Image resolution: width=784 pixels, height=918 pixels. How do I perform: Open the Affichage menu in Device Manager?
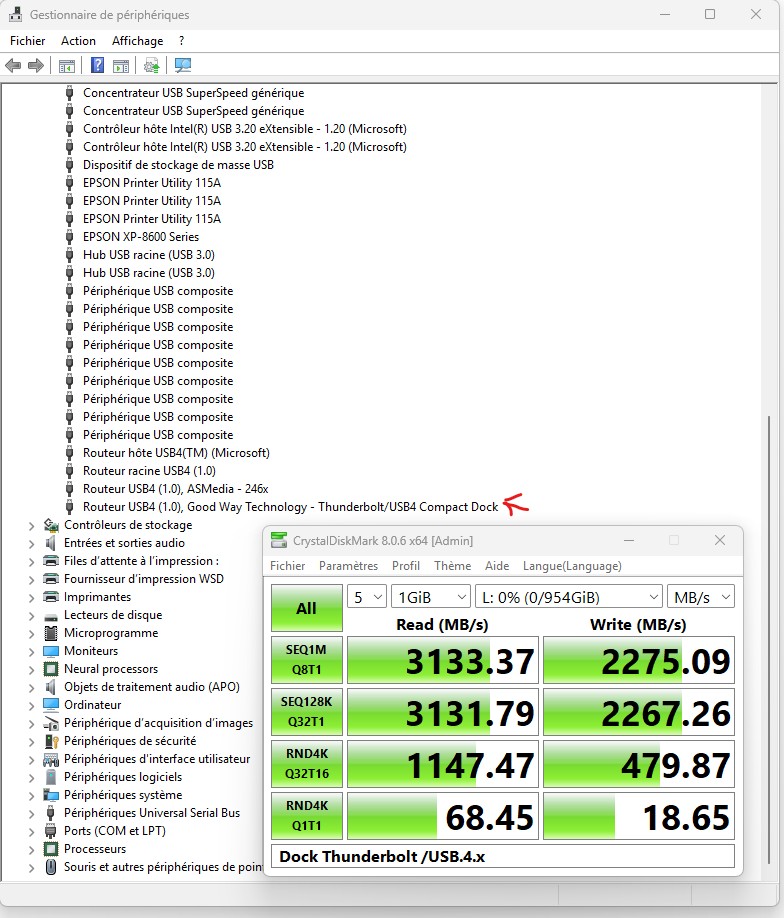(137, 41)
